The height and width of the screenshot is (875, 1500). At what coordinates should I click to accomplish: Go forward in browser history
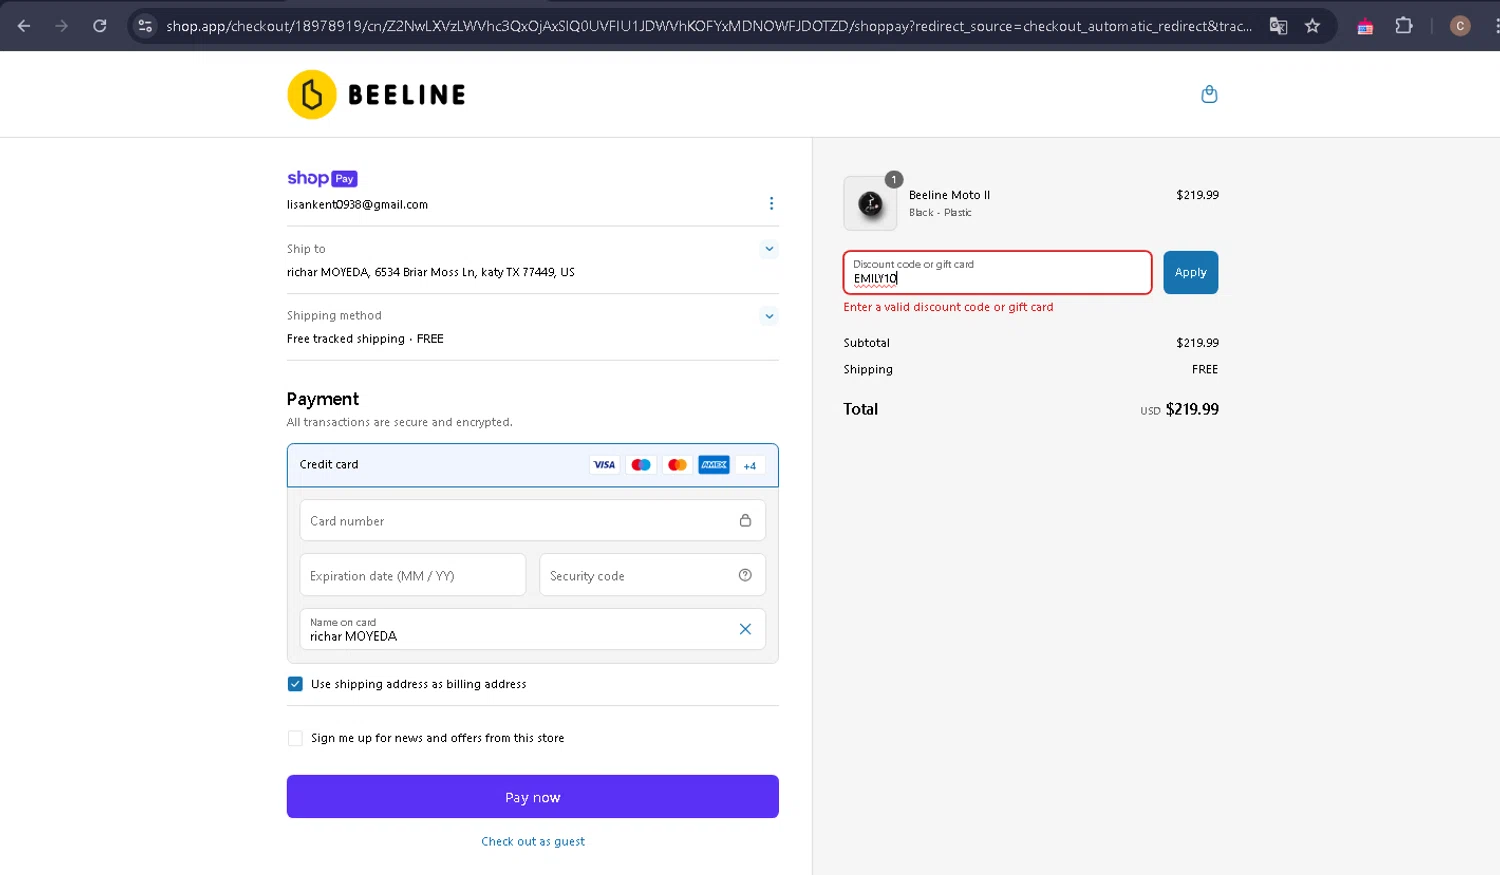coord(62,26)
